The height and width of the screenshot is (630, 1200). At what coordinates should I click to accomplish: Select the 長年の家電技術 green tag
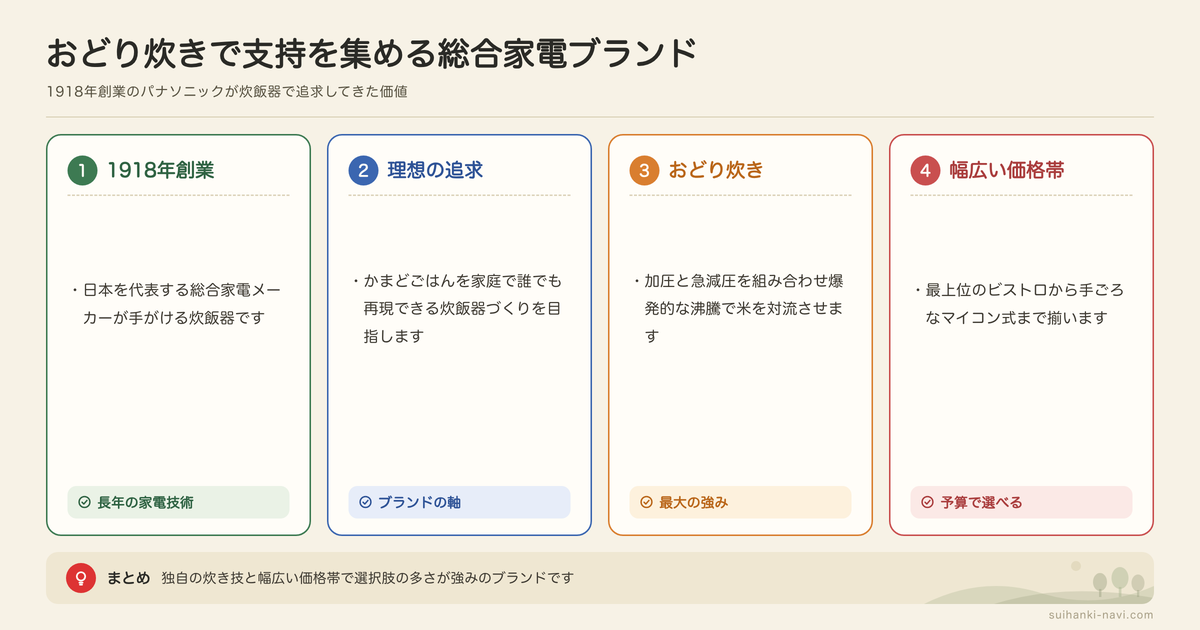(x=178, y=502)
